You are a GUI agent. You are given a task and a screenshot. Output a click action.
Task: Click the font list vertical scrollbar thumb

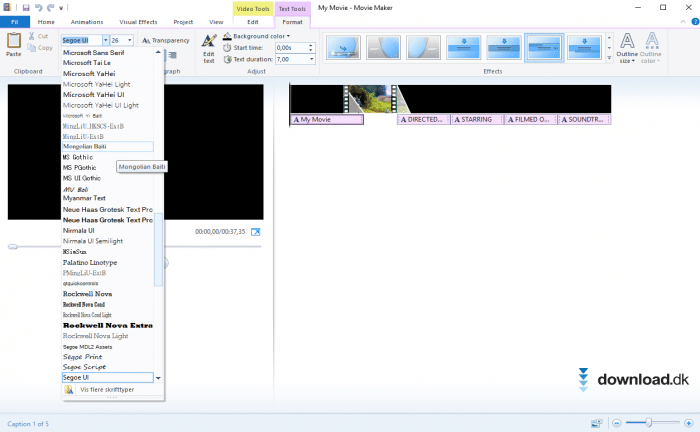[x=158, y=249]
